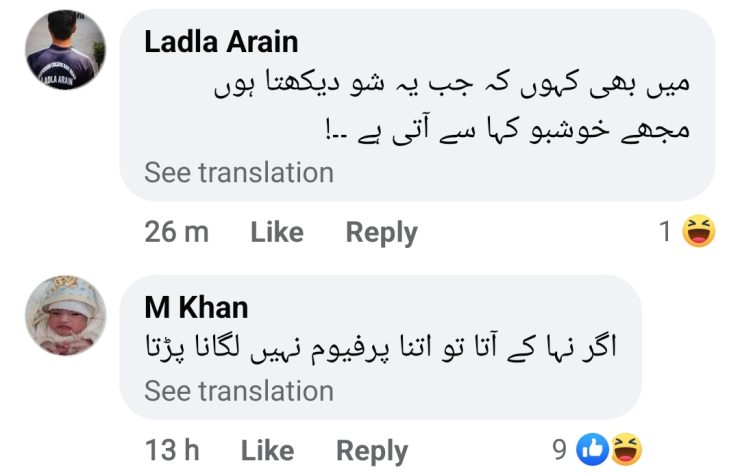
Task: Click reaction count 1 on Ladla Arain's comment
Action: pos(665,232)
